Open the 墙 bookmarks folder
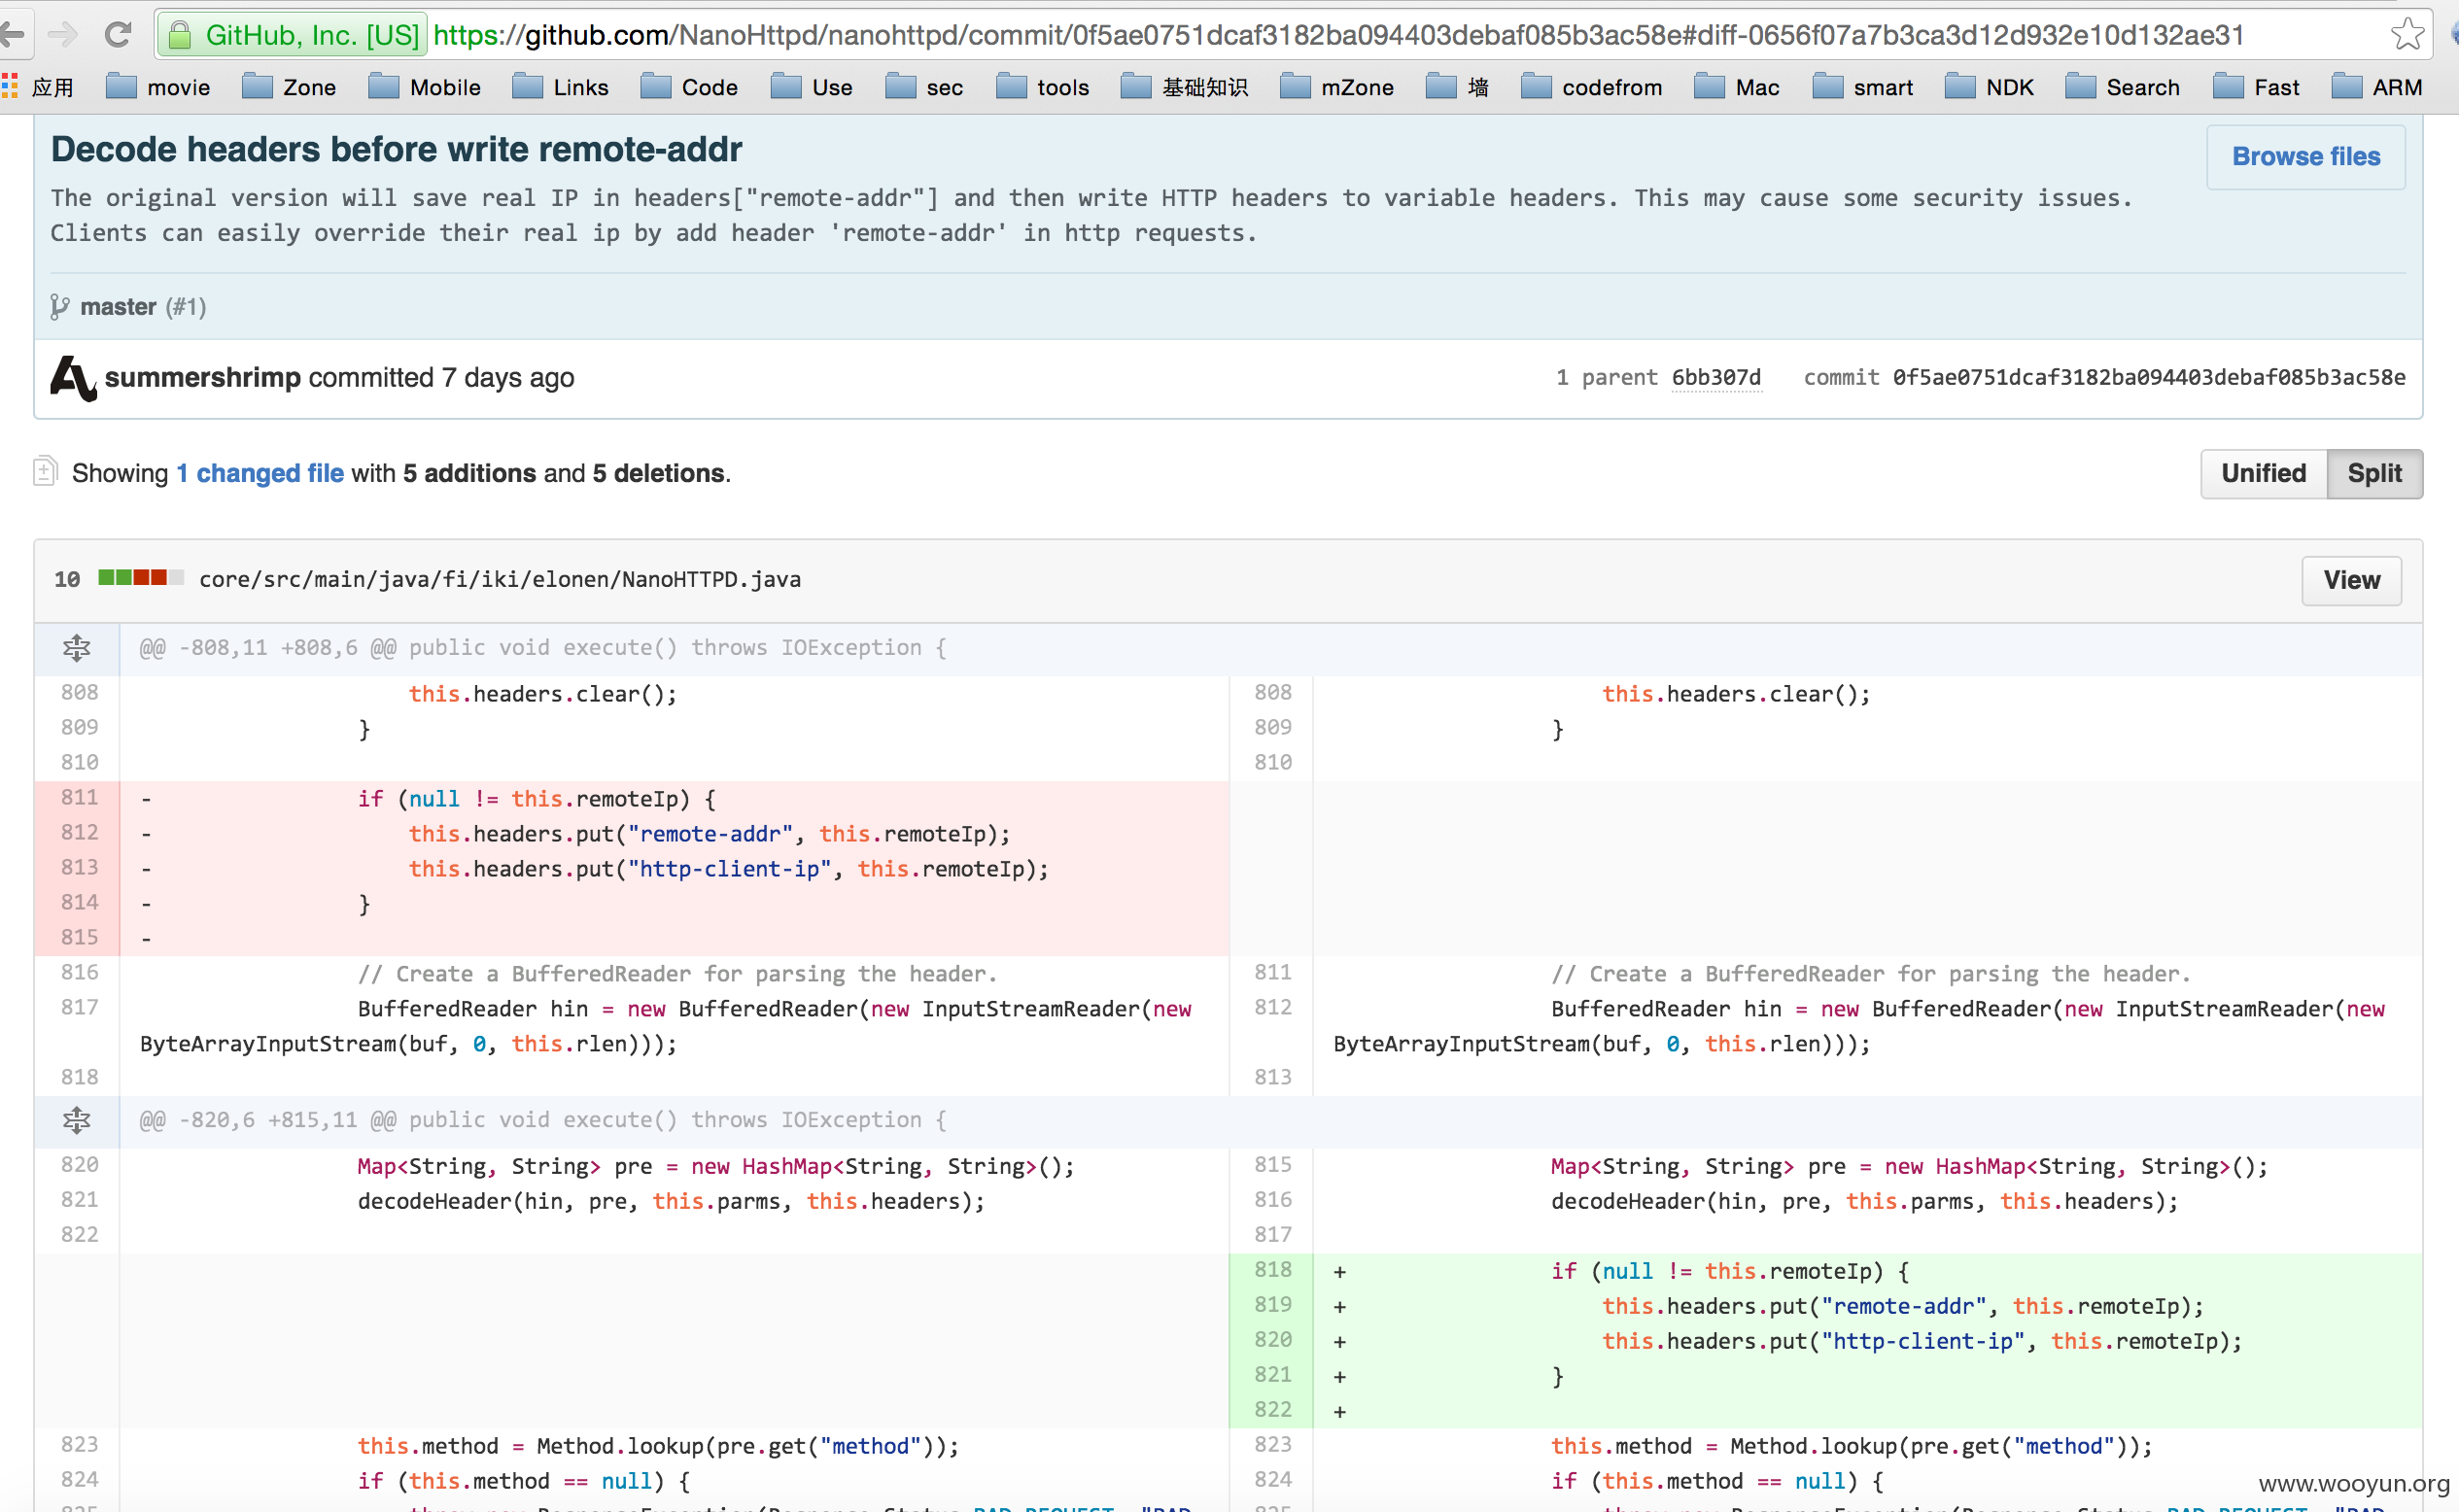Screen dimensions: 2459x1512 [x=1457, y=87]
